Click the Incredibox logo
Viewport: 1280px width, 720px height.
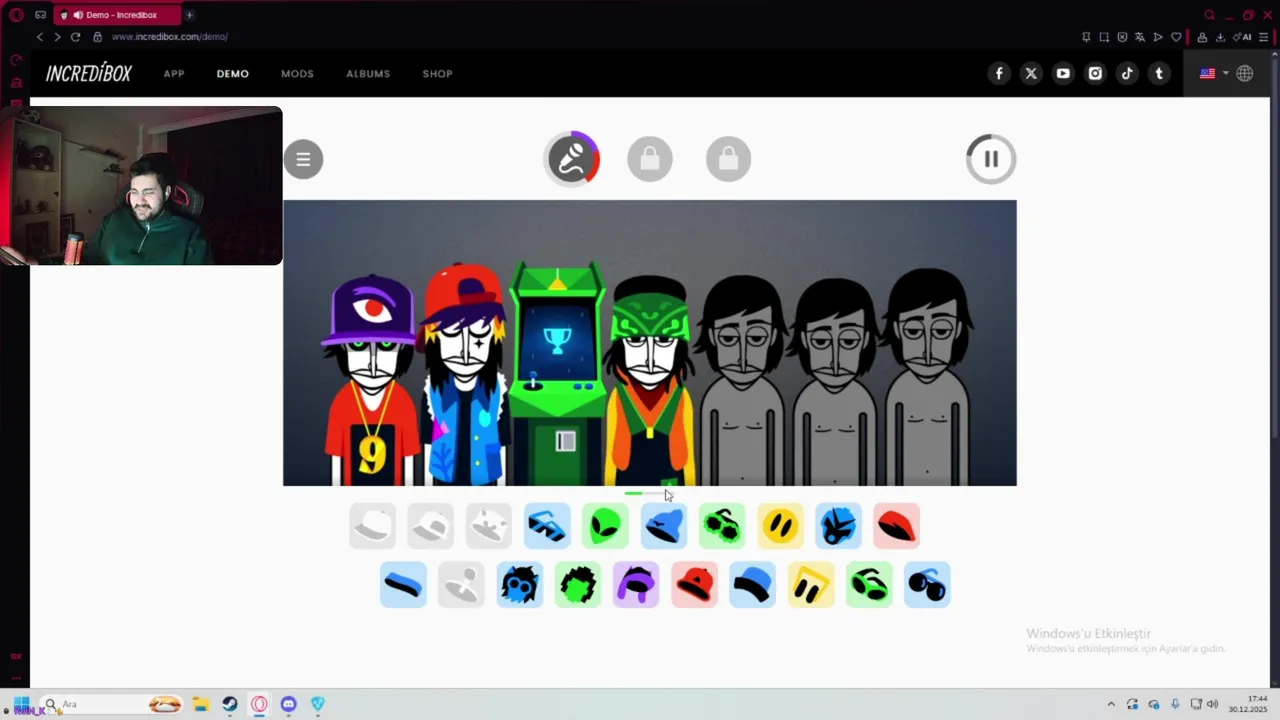89,73
